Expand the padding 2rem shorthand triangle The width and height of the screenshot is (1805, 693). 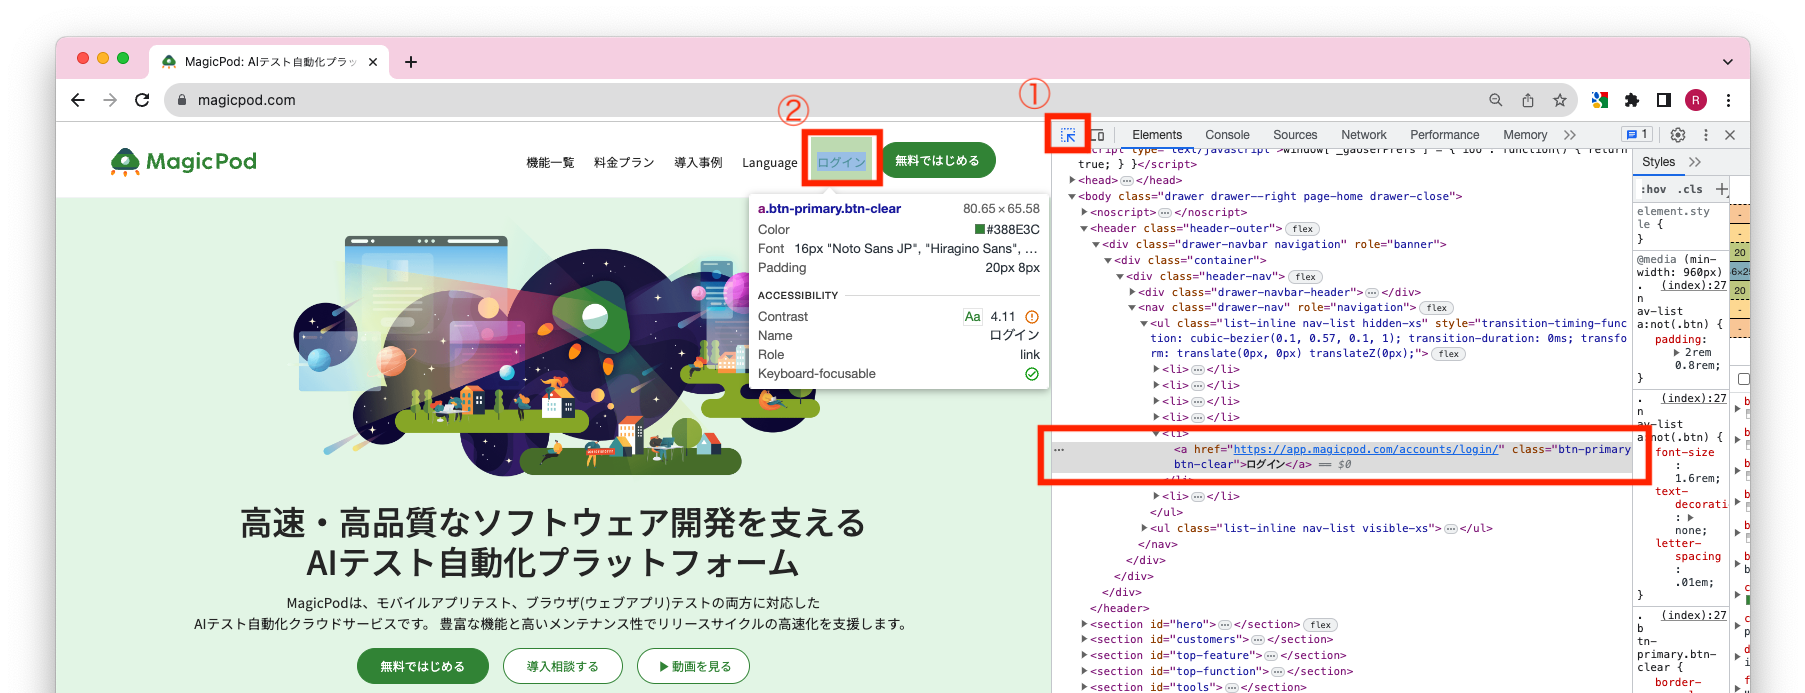(x=1678, y=353)
